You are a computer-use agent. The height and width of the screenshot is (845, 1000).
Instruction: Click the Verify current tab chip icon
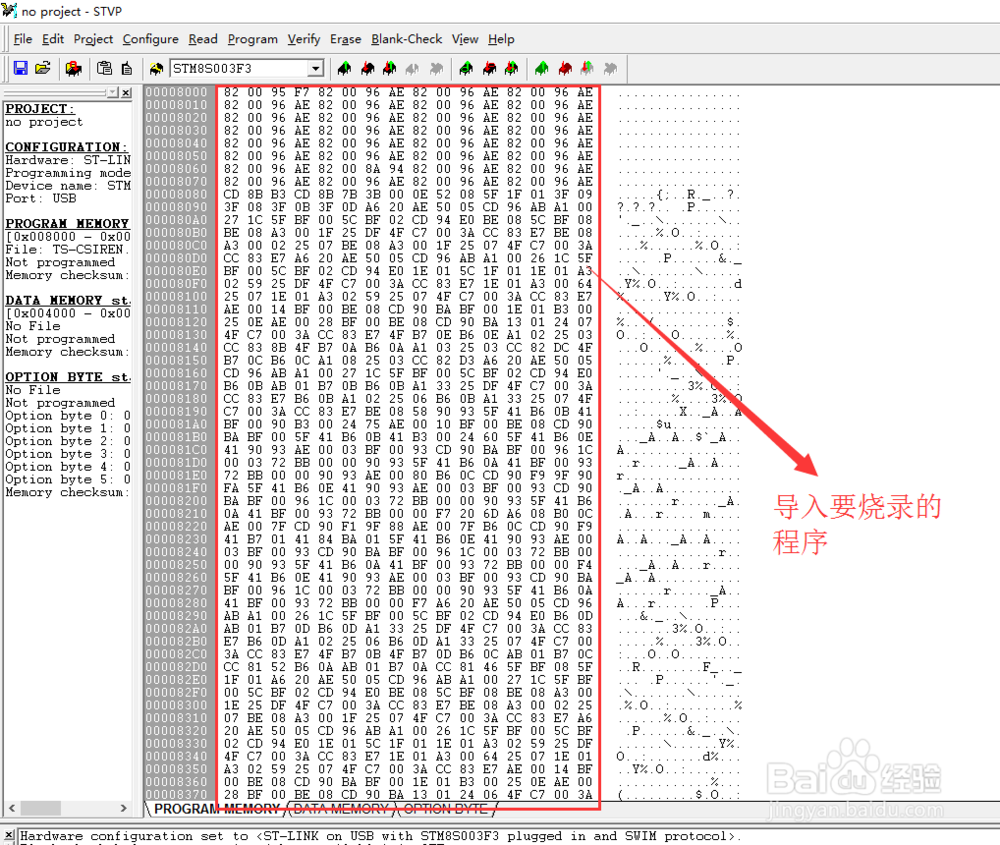click(x=390, y=68)
